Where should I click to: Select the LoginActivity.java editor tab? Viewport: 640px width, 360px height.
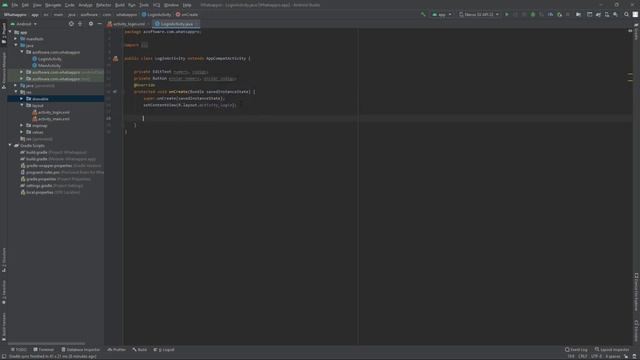coord(176,24)
